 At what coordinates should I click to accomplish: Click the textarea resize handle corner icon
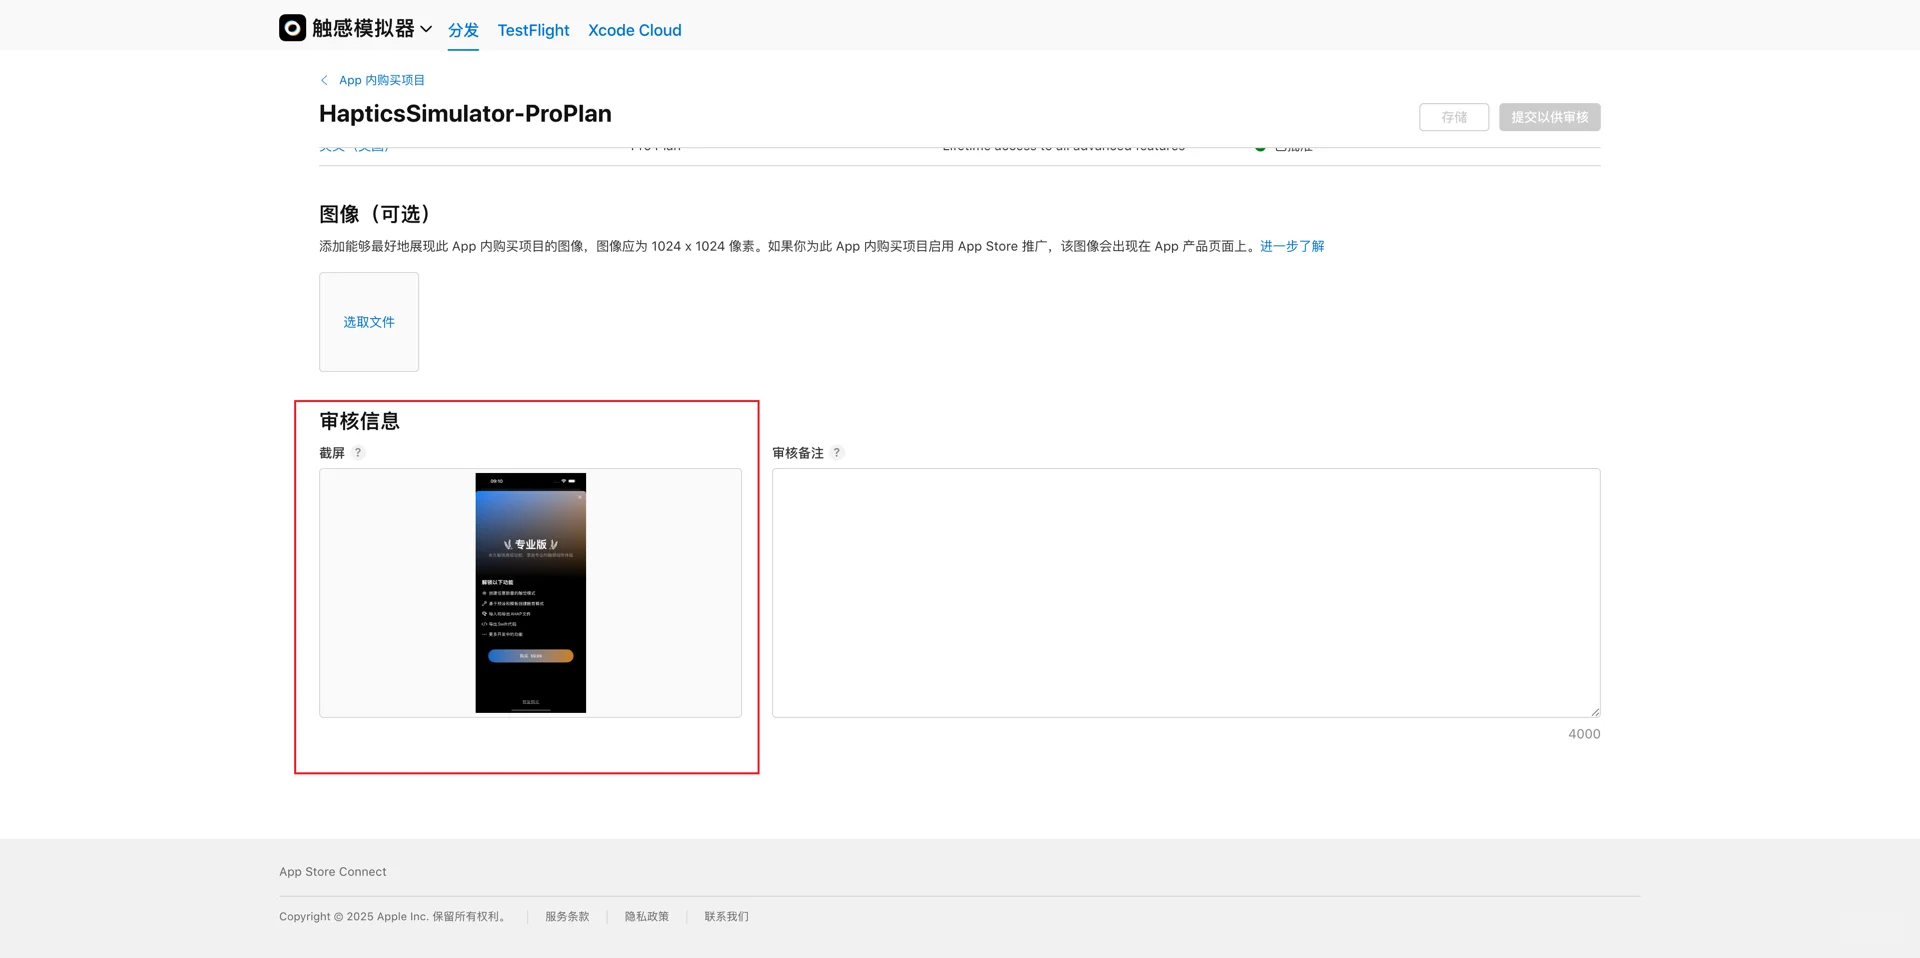[x=1593, y=711]
